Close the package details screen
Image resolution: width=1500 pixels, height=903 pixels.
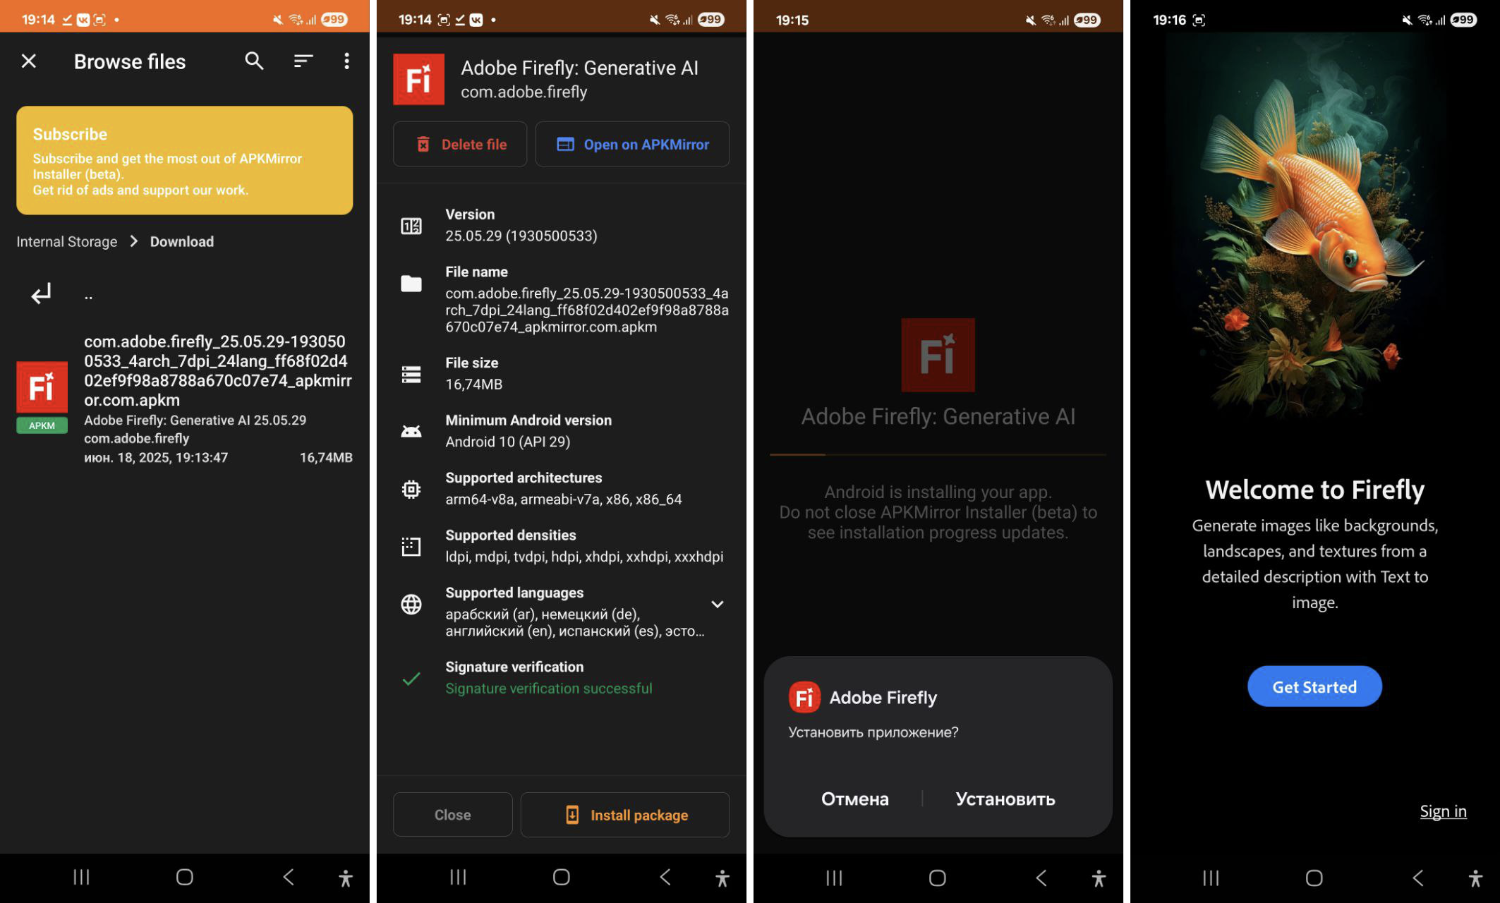453,815
